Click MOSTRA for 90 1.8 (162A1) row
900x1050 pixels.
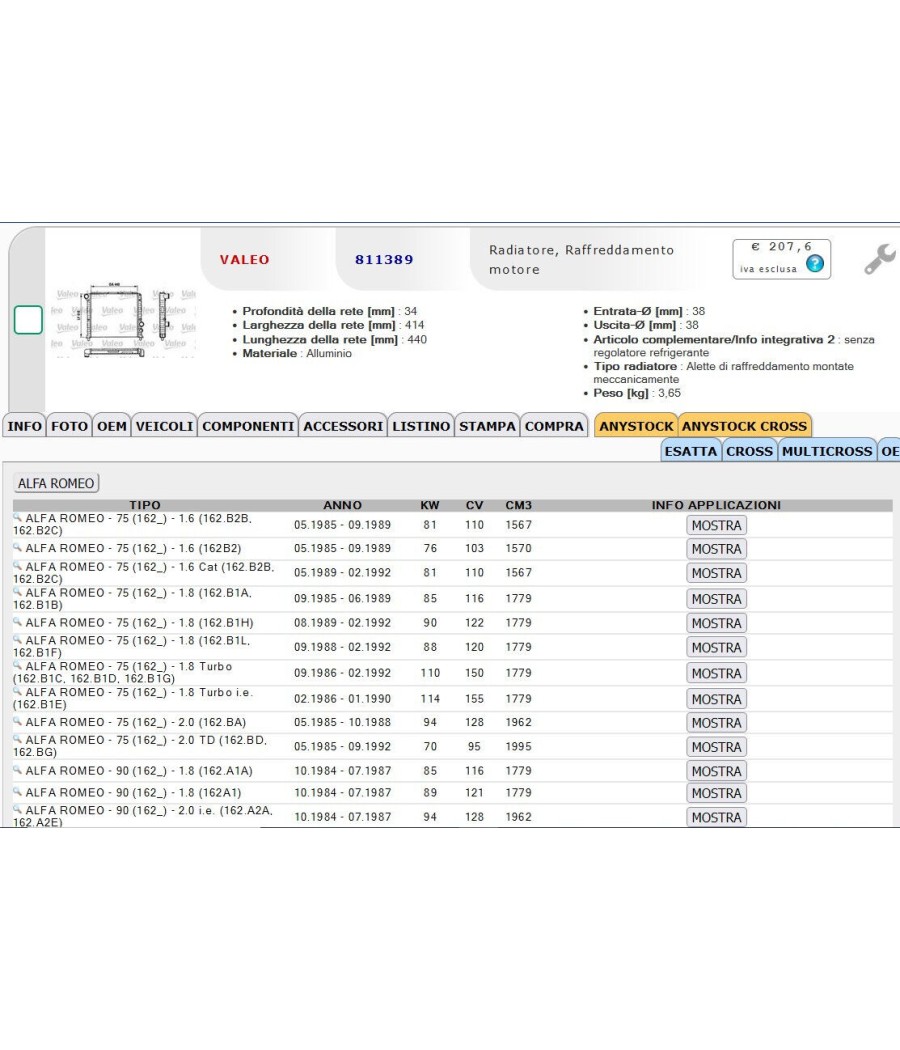click(x=717, y=793)
